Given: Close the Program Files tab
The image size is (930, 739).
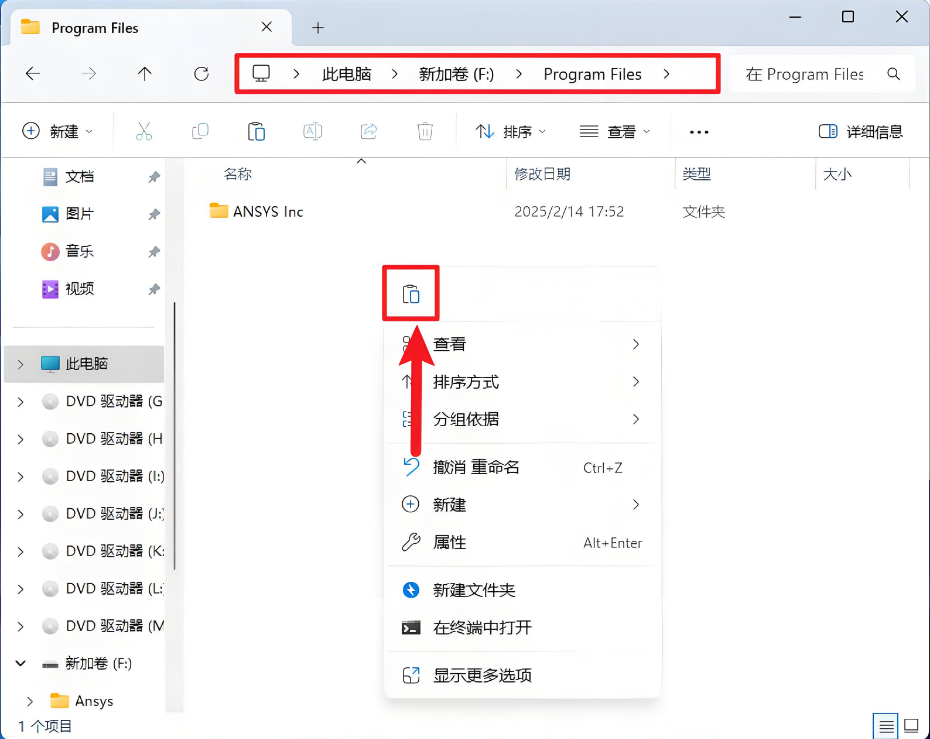Looking at the screenshot, I should 267,27.
